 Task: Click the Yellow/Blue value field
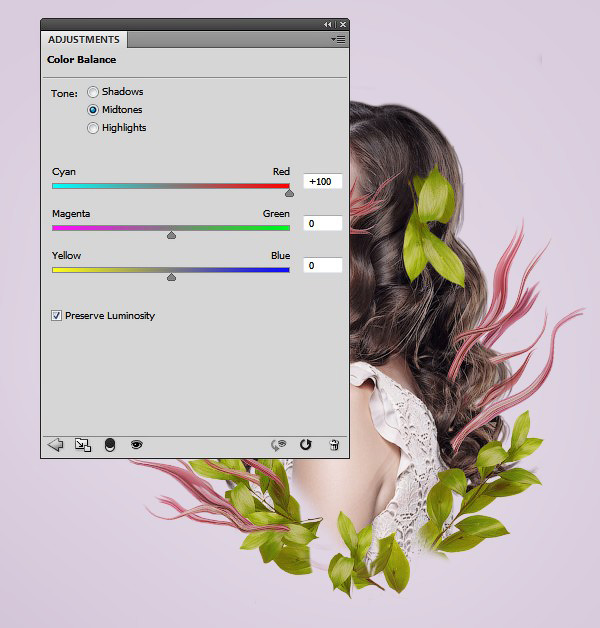pyautogui.click(x=323, y=265)
